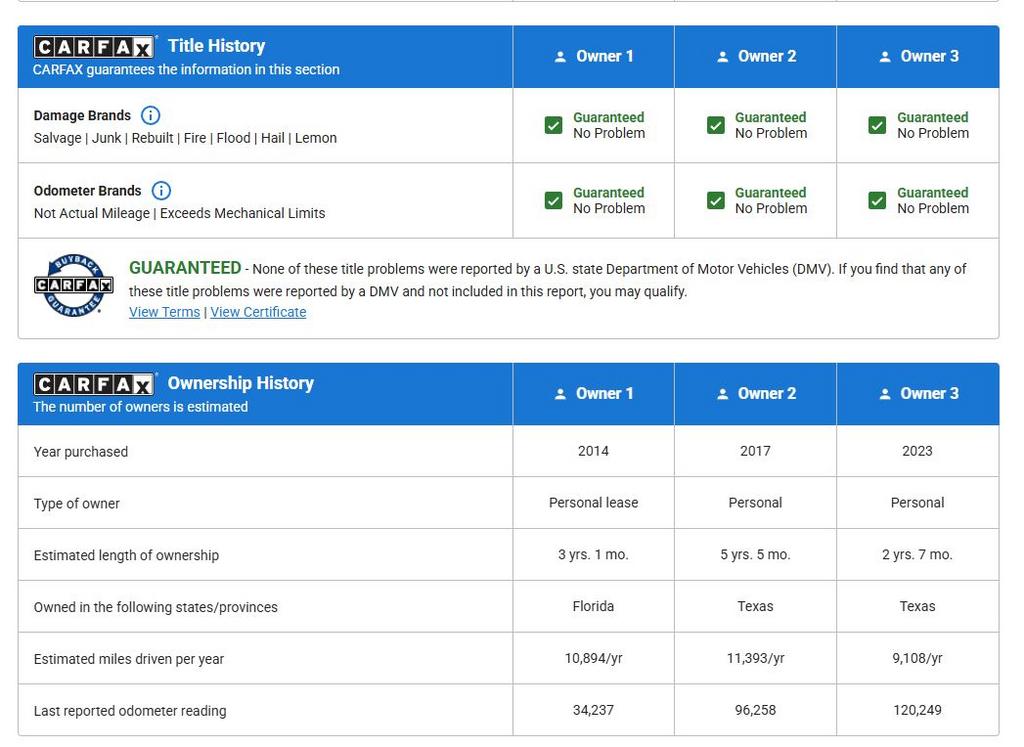Click Owner 3 last odometer reading 120,249

point(917,710)
